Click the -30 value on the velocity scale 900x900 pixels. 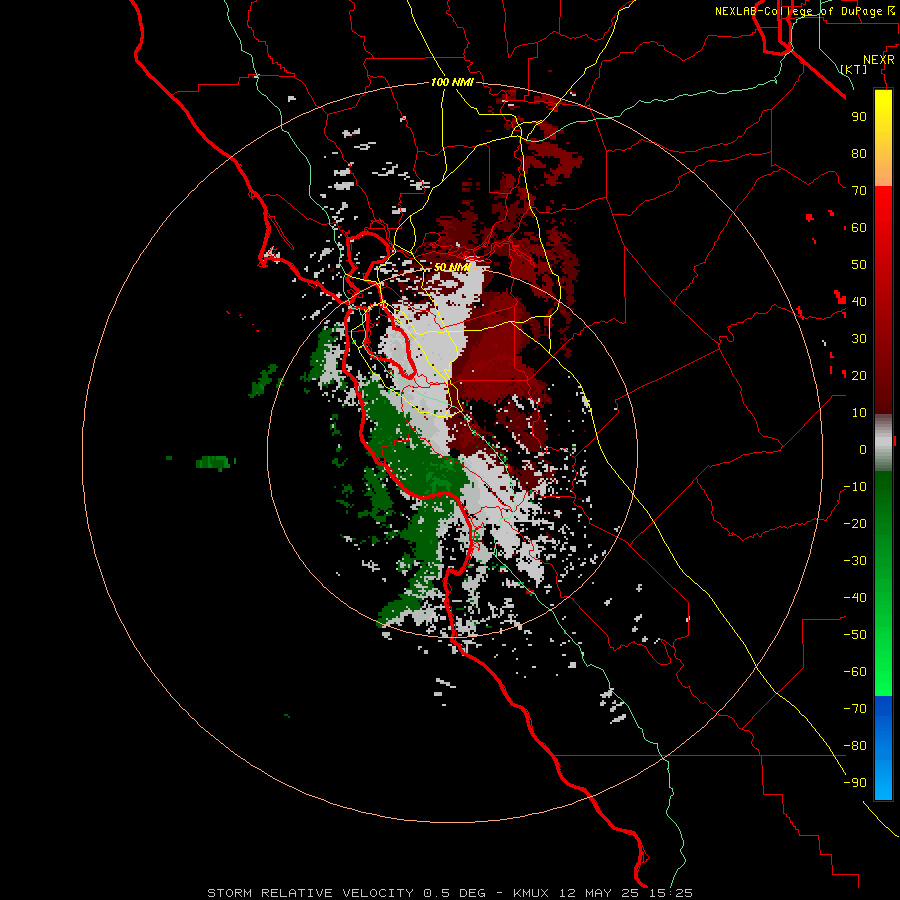click(x=855, y=561)
